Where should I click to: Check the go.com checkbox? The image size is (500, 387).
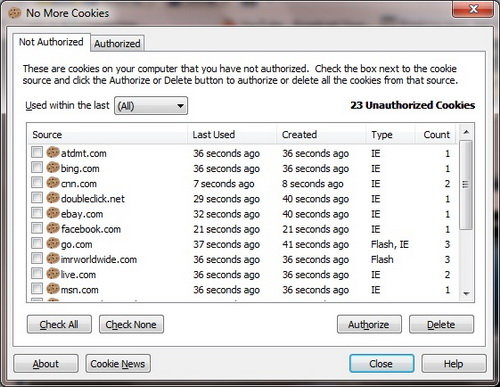[x=37, y=243]
